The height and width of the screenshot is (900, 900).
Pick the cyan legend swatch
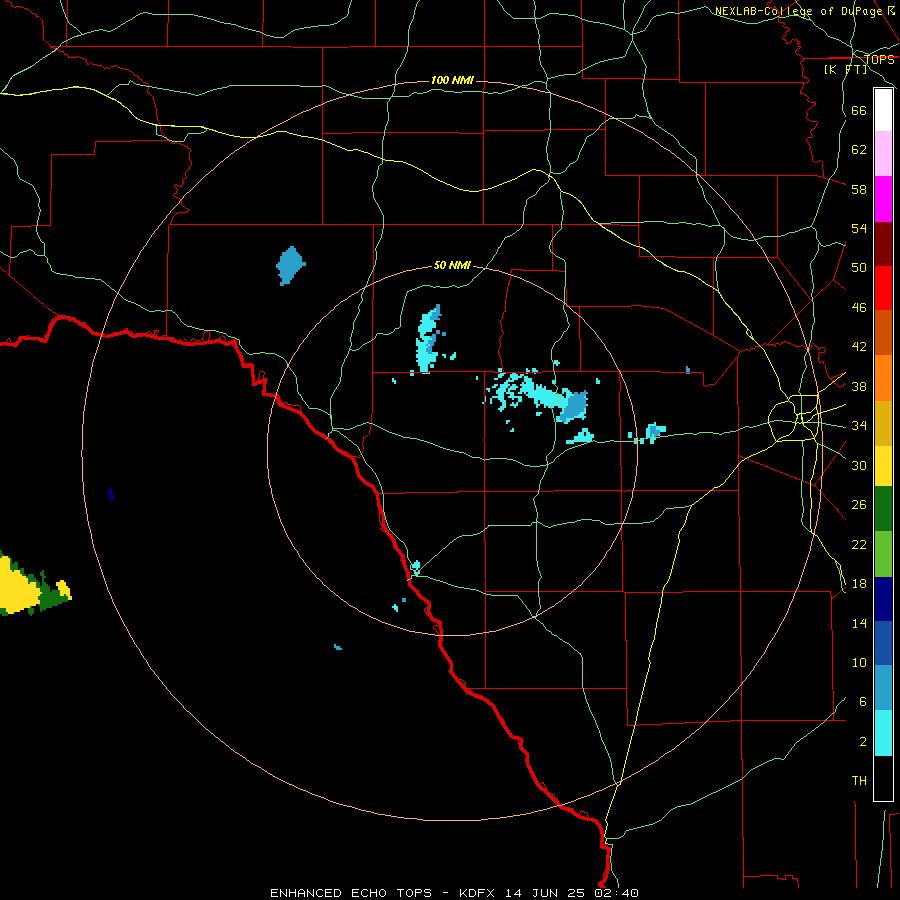coord(883,734)
